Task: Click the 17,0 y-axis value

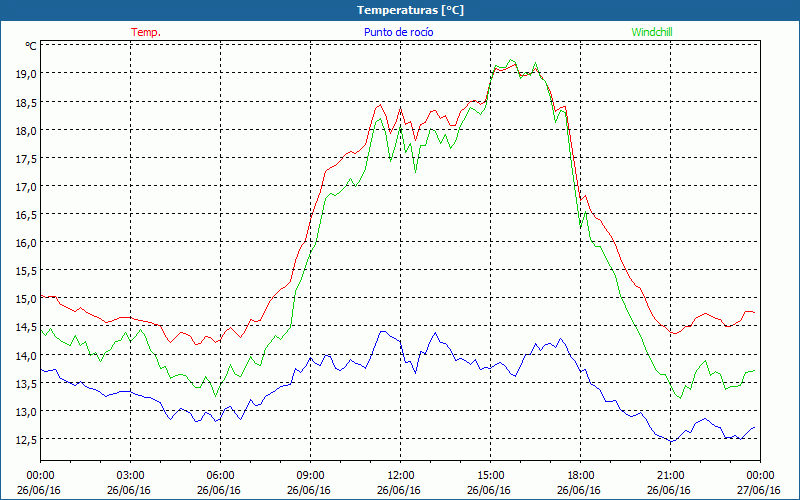Action: pyautogui.click(x=28, y=187)
